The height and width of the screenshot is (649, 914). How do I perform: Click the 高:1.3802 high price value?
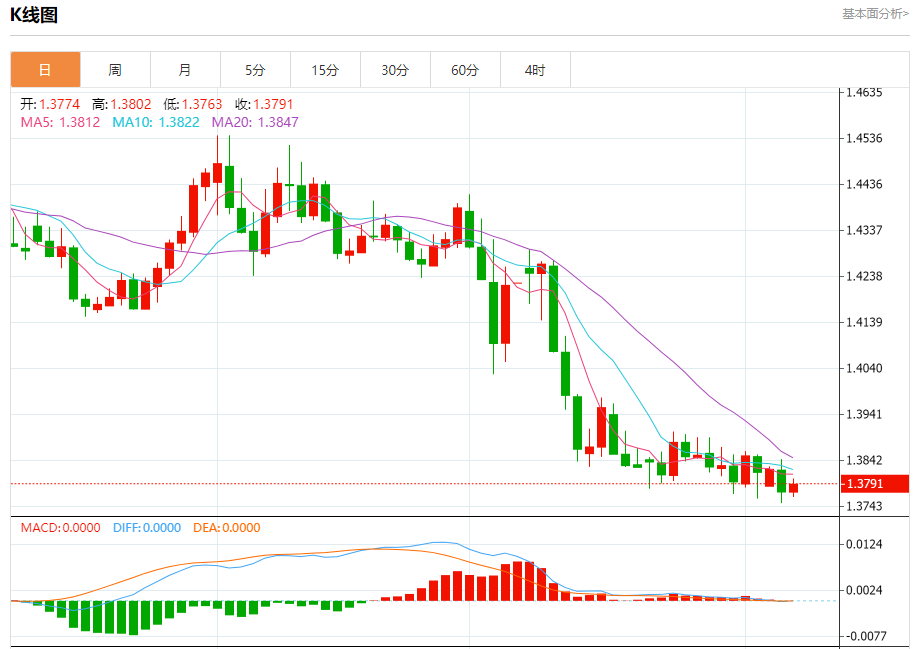pyautogui.click(x=121, y=104)
